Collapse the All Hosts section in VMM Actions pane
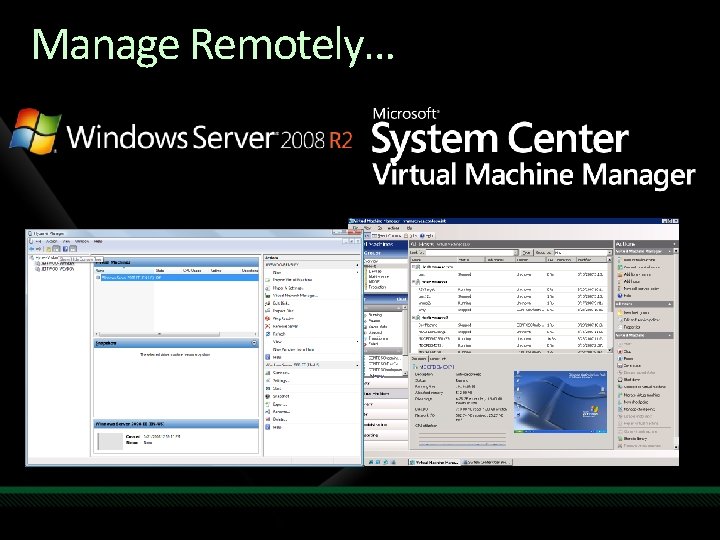This screenshot has width=720, height=540. (670, 304)
